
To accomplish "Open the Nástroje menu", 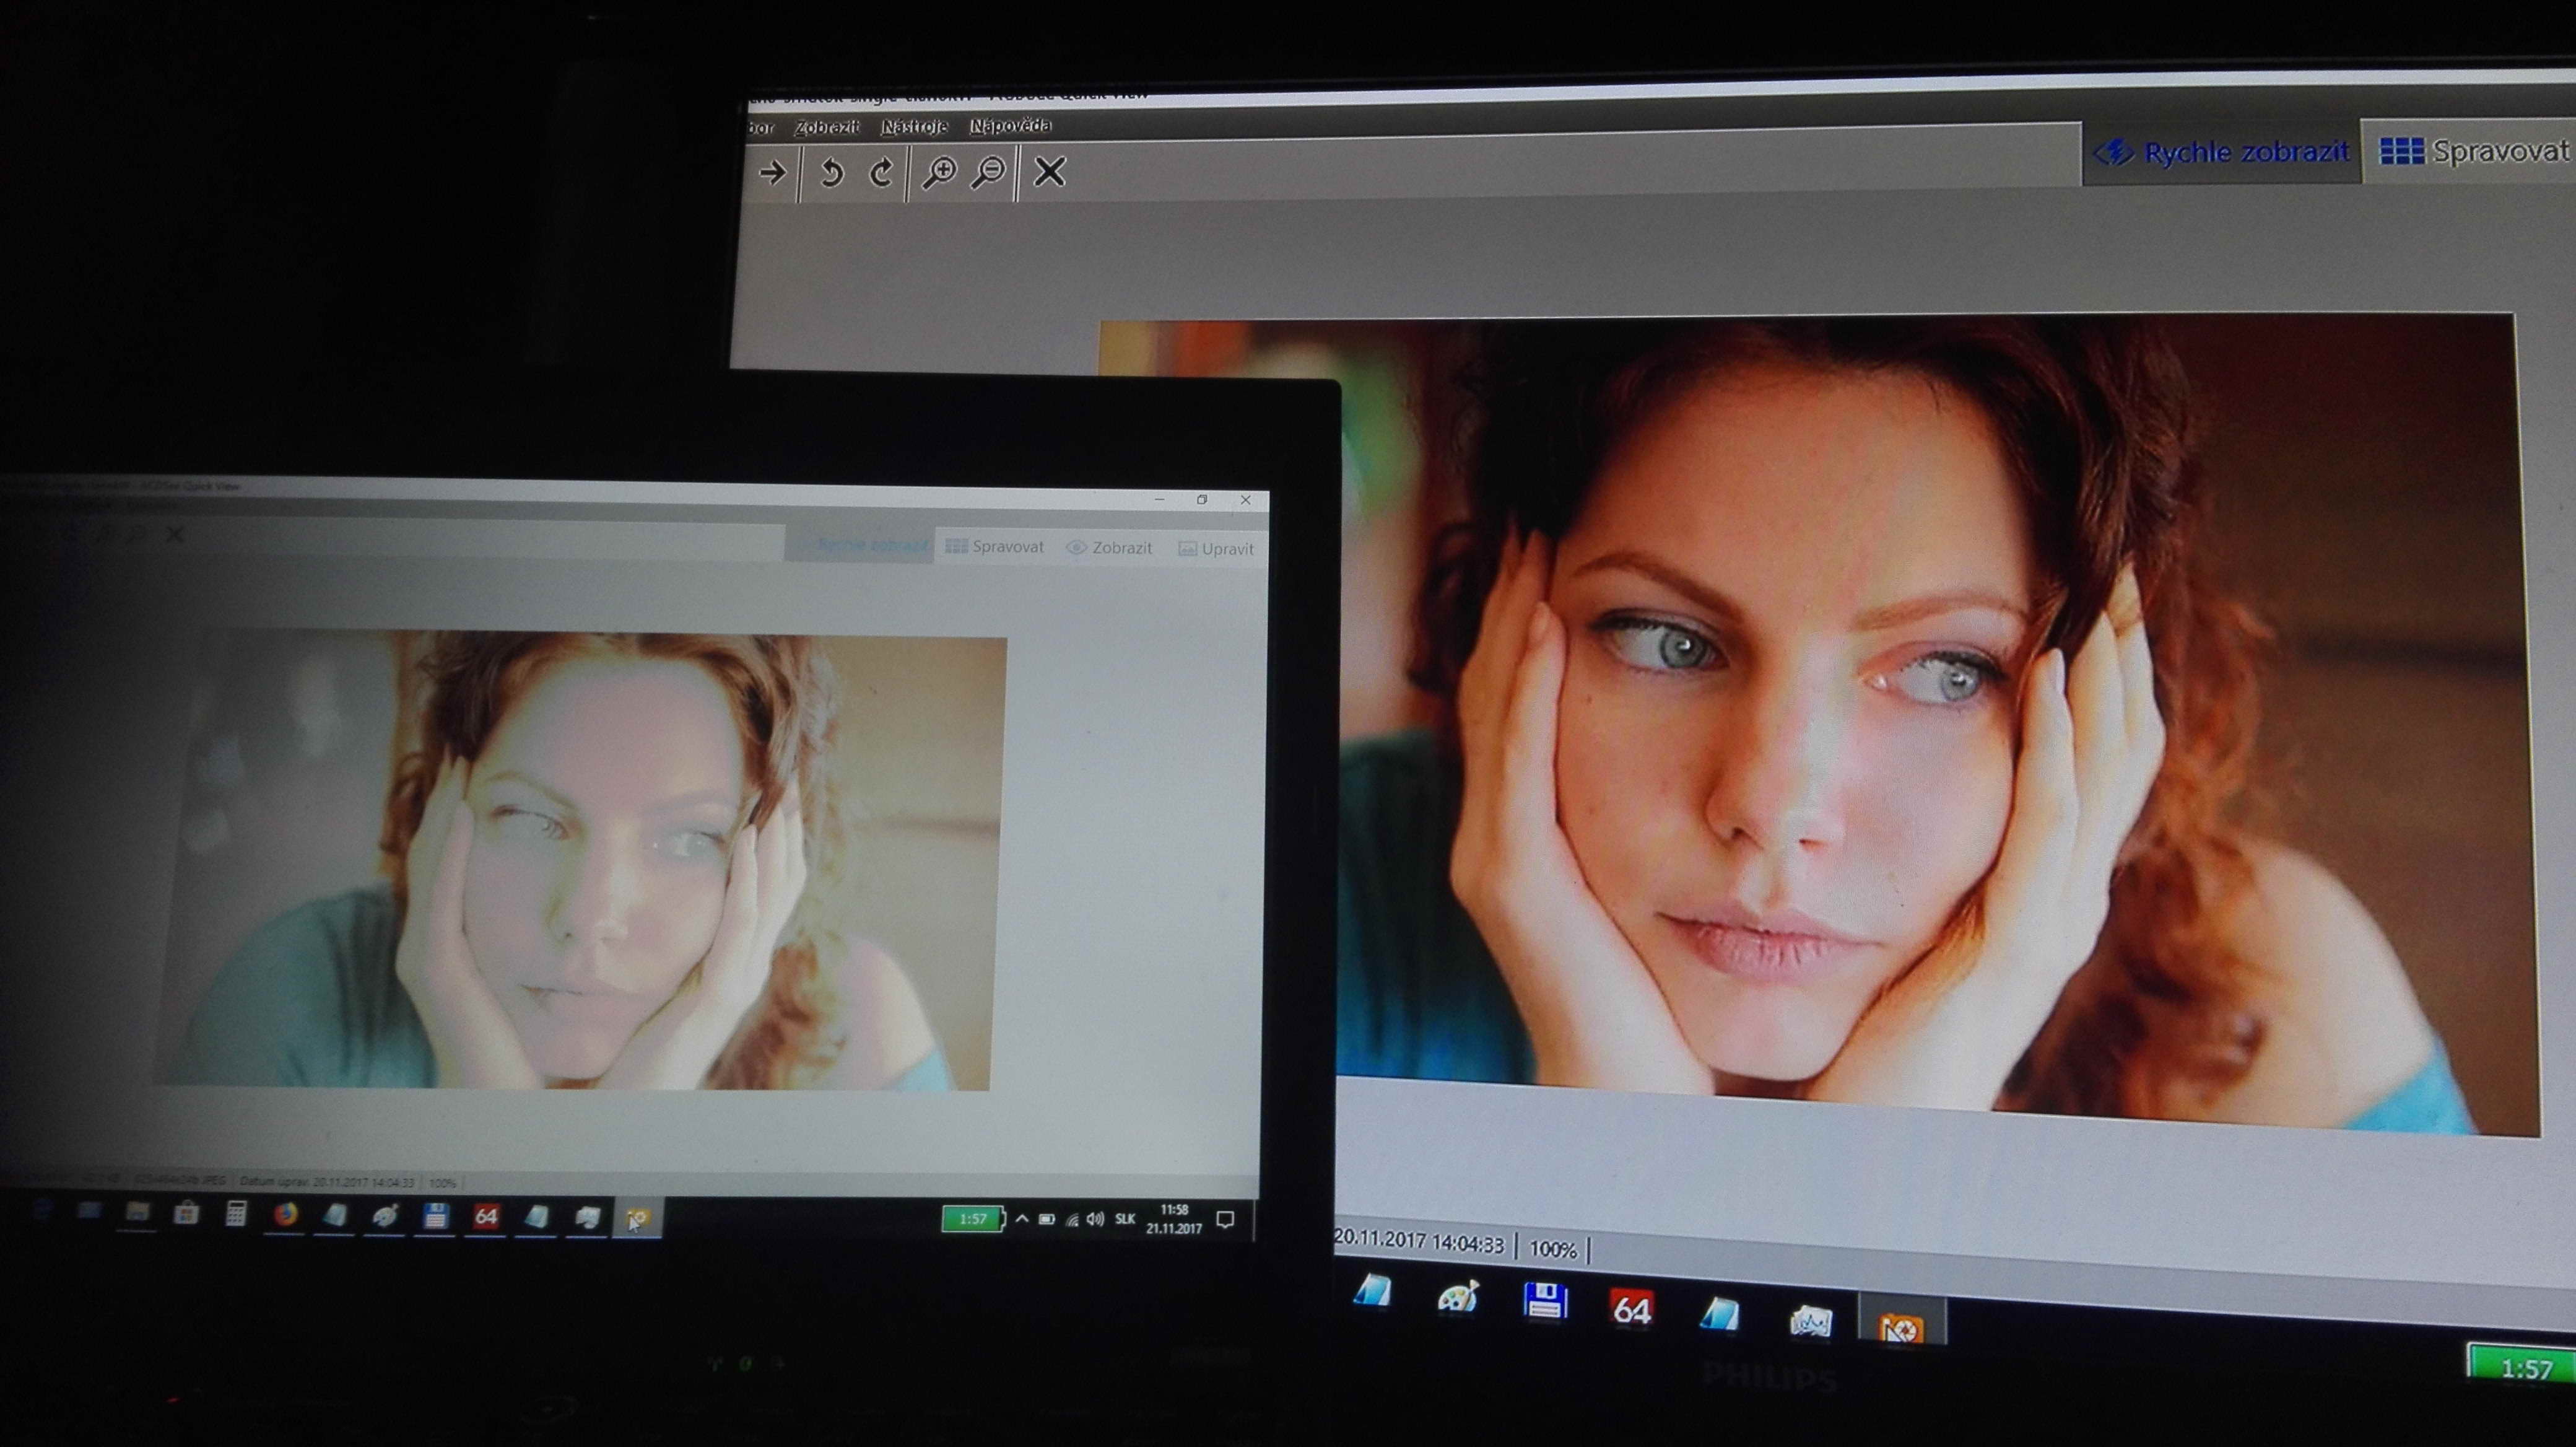I will pyautogui.click(x=914, y=126).
